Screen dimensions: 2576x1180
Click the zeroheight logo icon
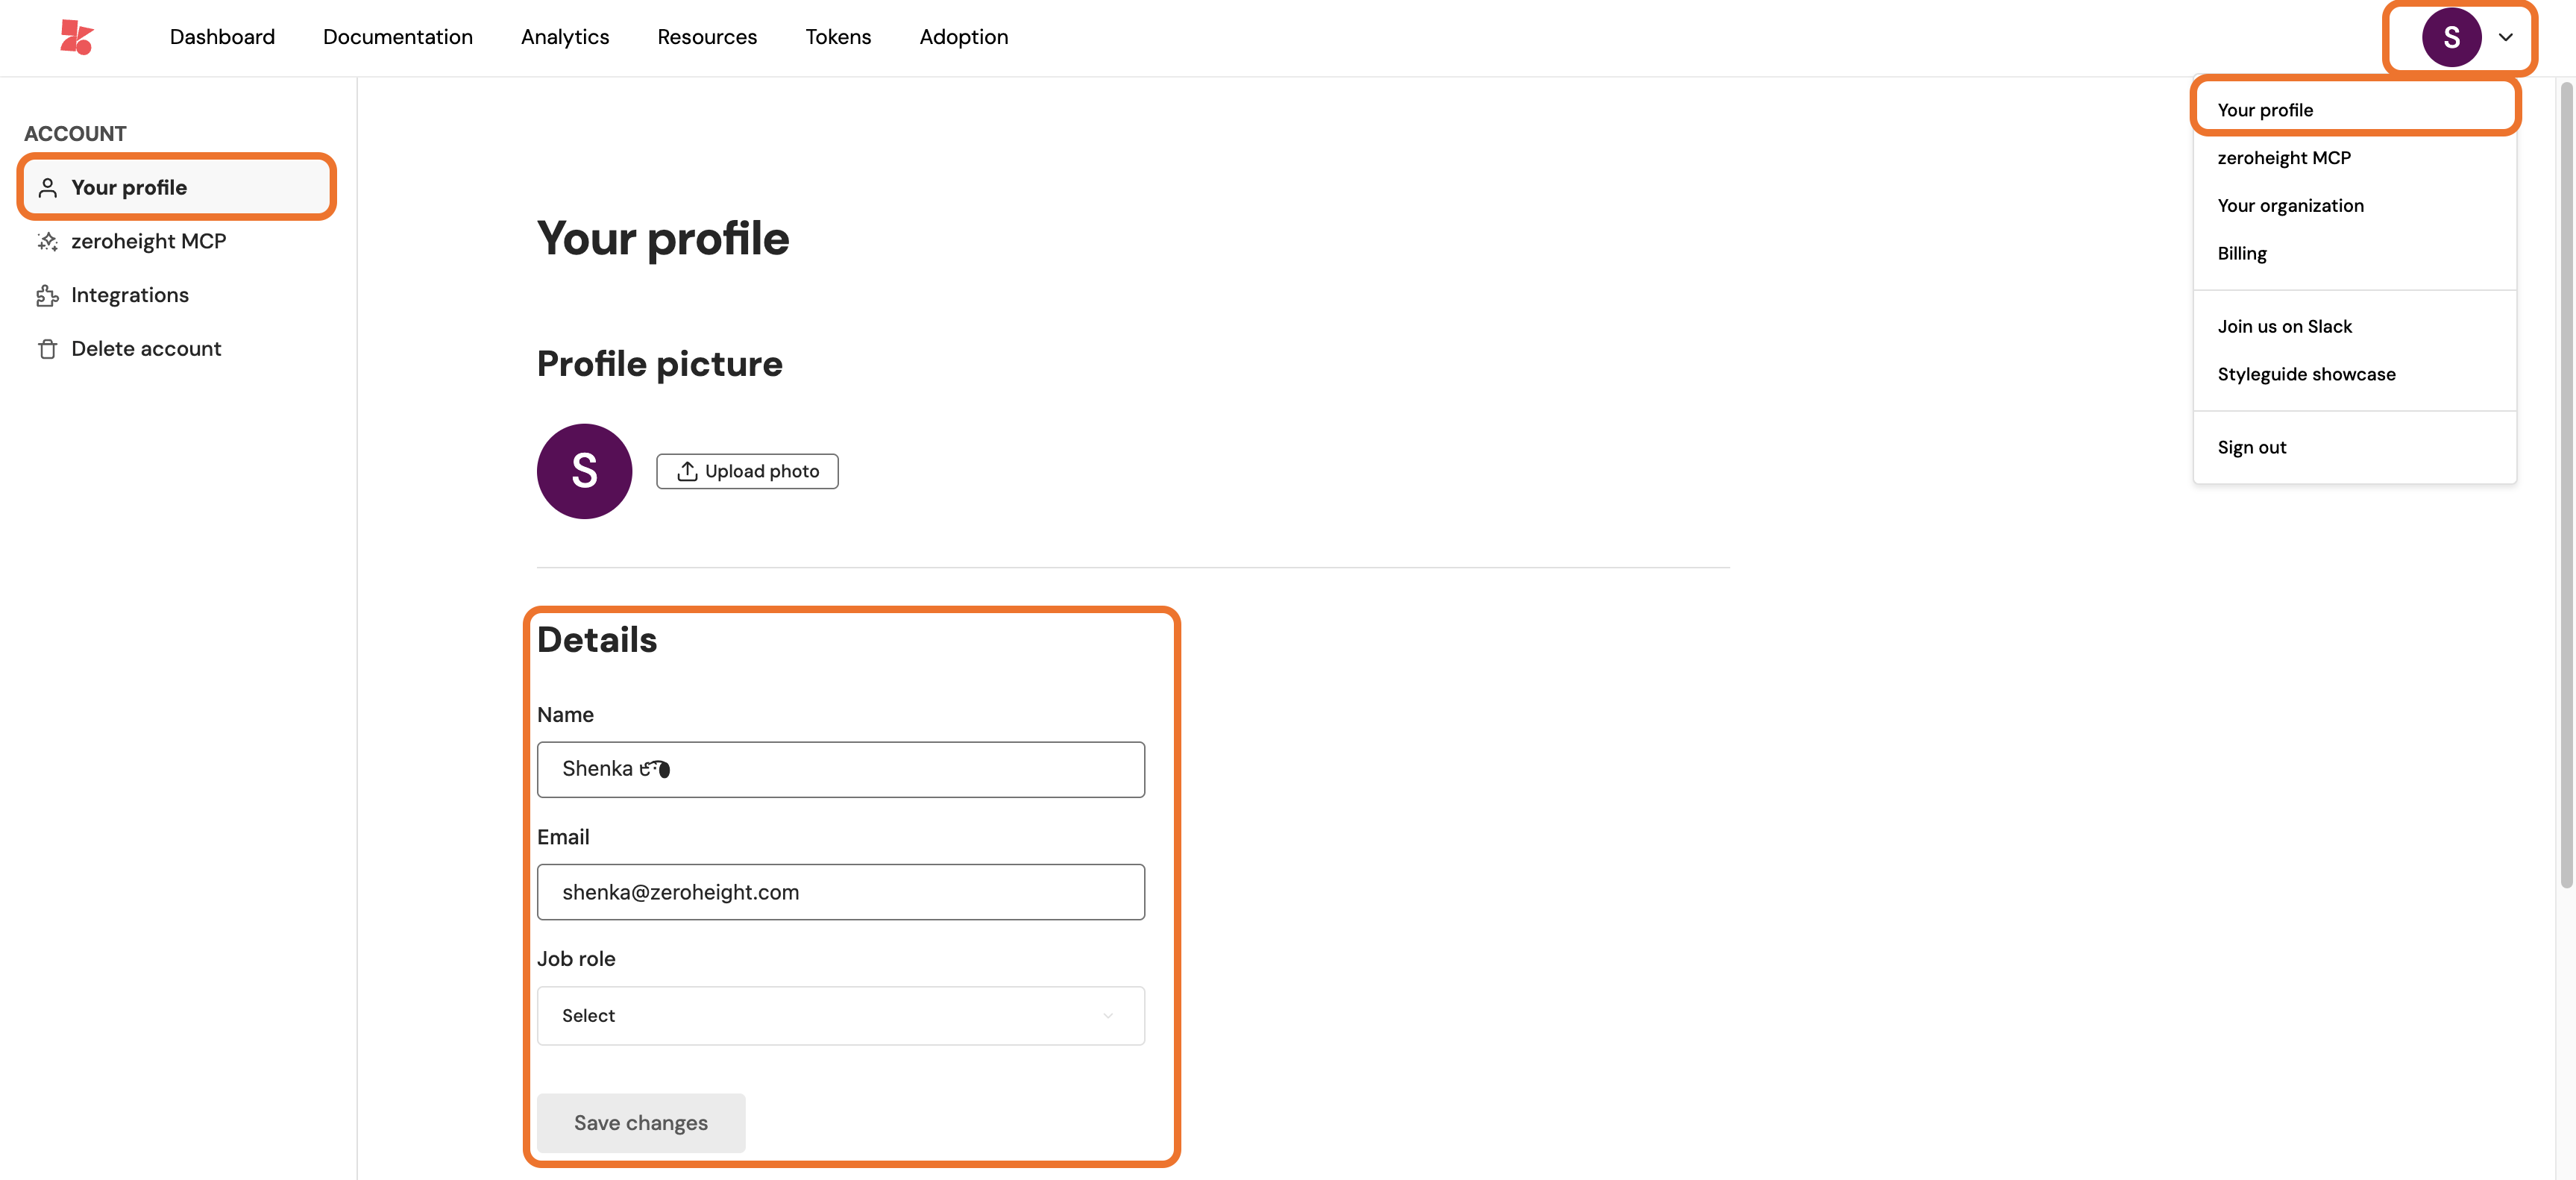pyautogui.click(x=76, y=37)
